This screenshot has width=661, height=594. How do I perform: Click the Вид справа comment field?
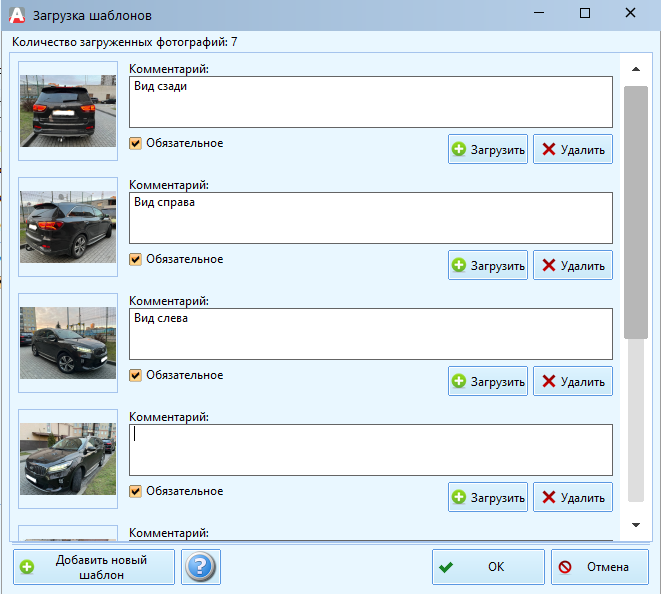pos(371,218)
